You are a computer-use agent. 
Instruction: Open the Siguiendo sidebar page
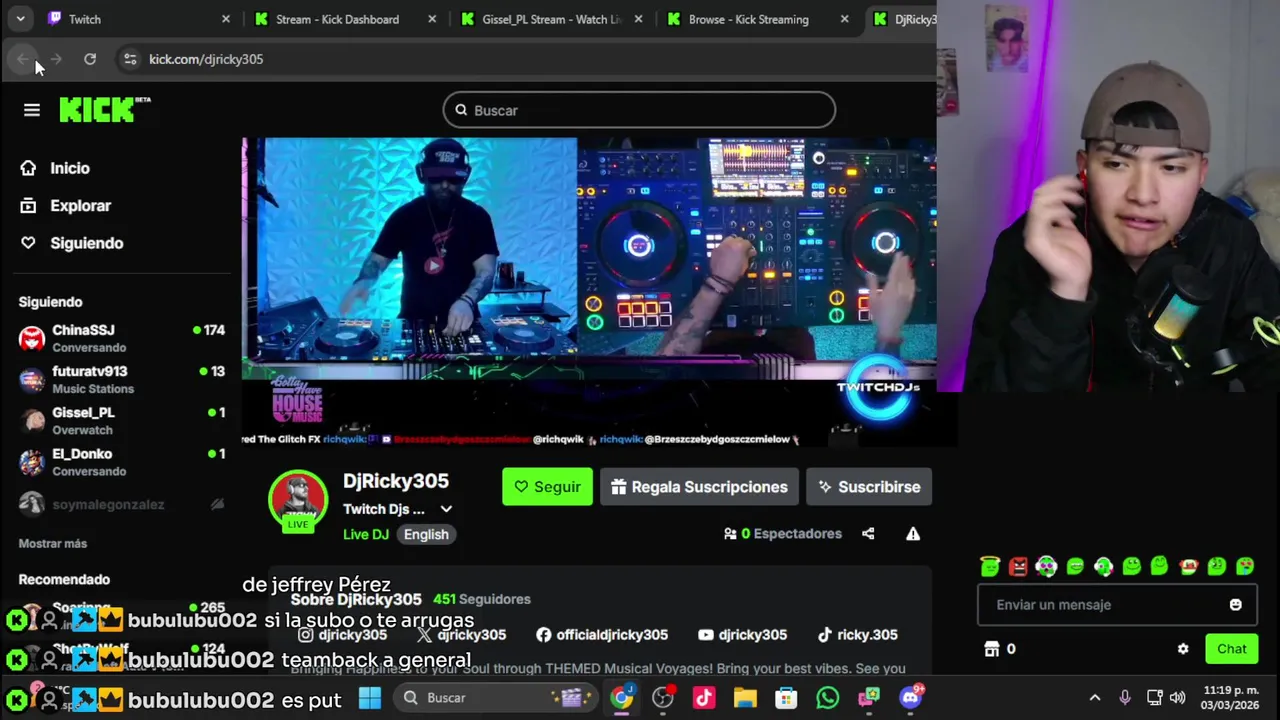coord(86,243)
